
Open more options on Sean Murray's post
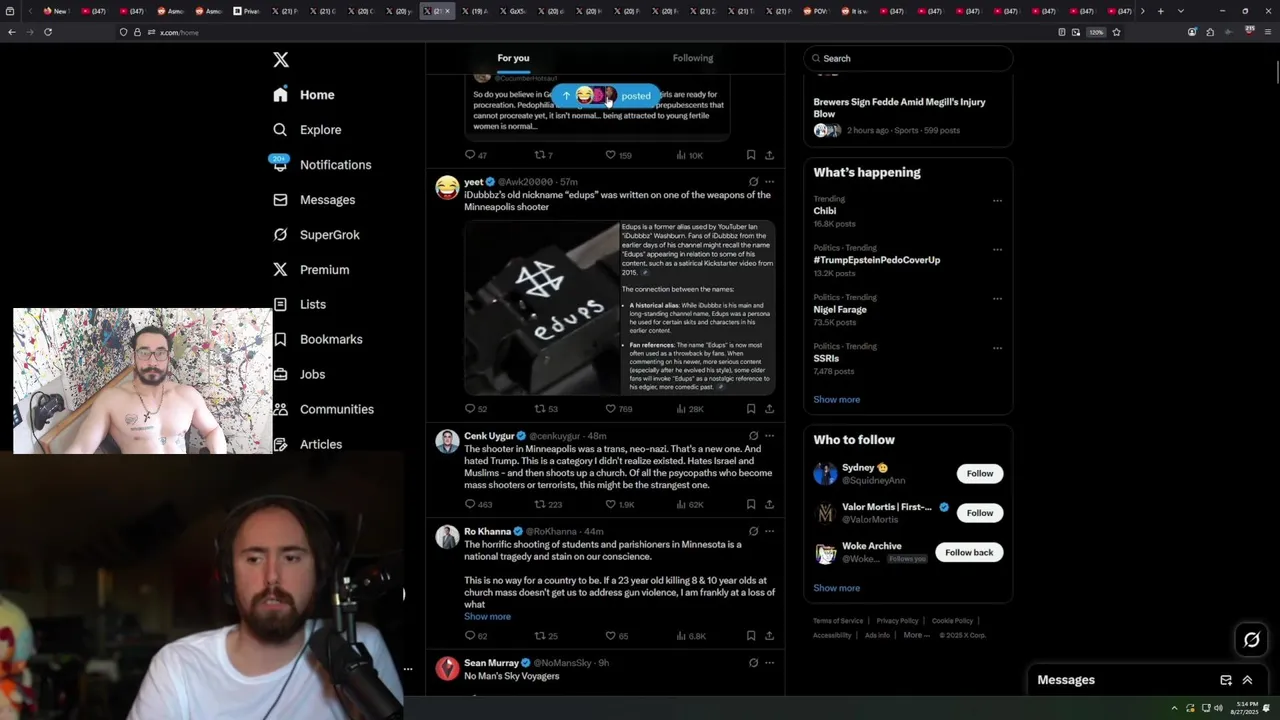tap(769, 663)
